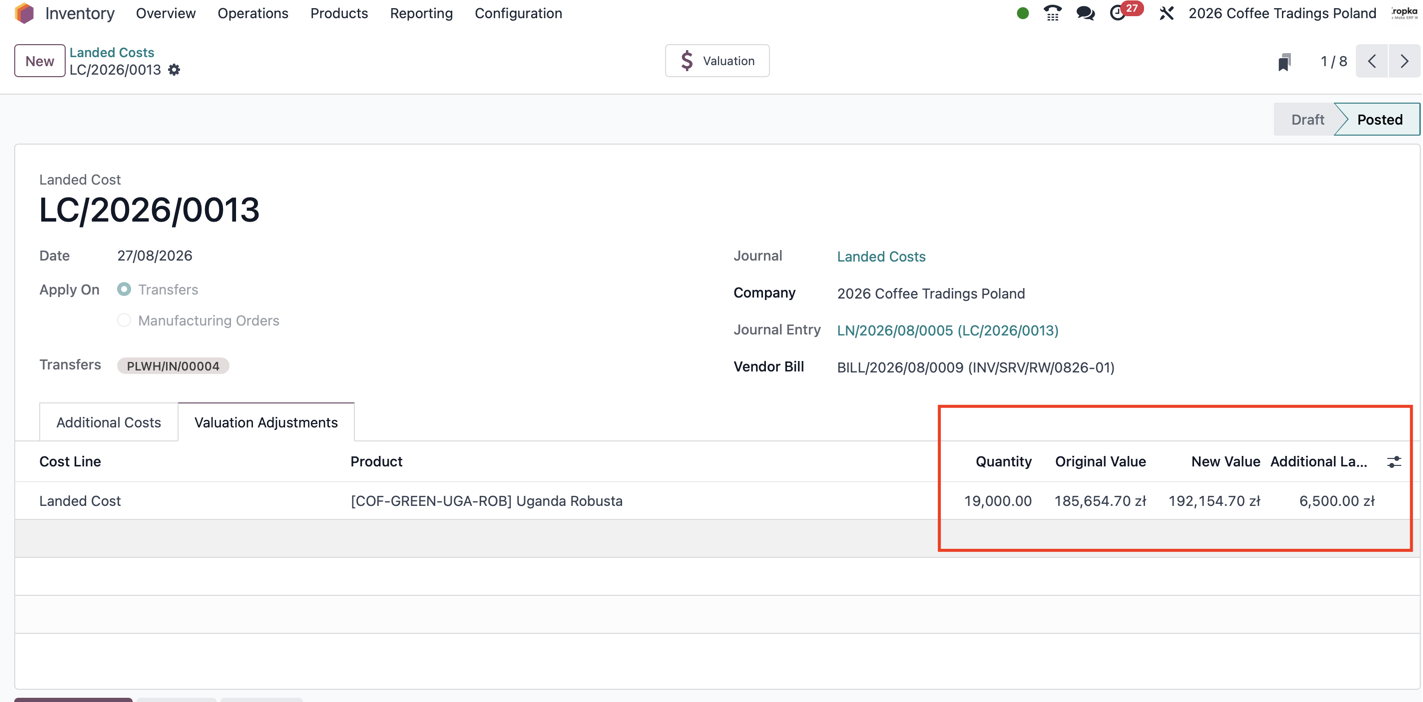
Task: Click the quantity 19,000.00 cell
Action: pyautogui.click(x=997, y=501)
